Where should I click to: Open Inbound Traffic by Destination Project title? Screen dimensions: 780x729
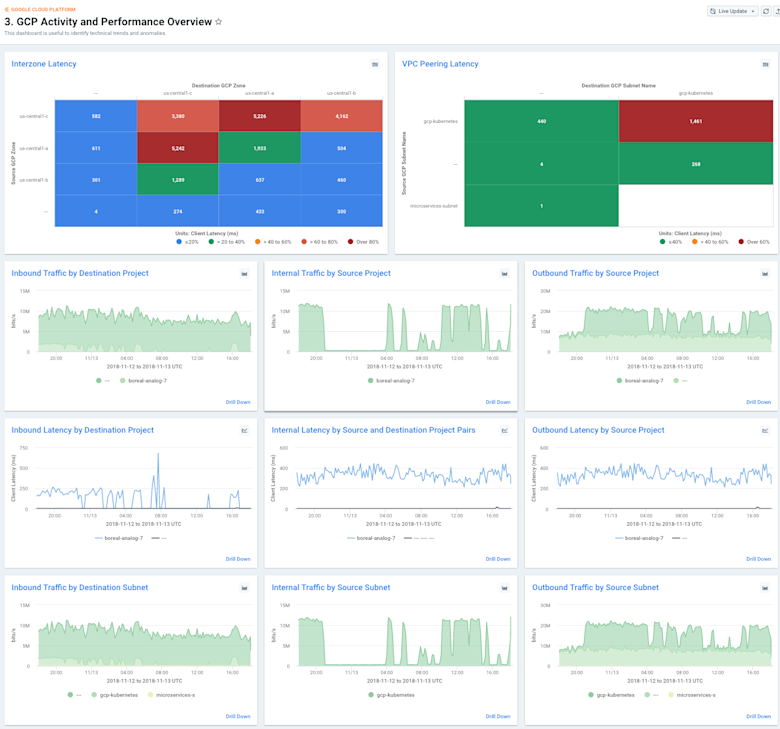pyautogui.click(x=80, y=273)
